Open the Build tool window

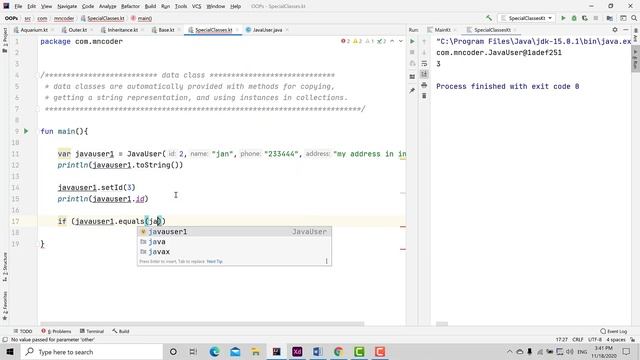tap(121, 331)
